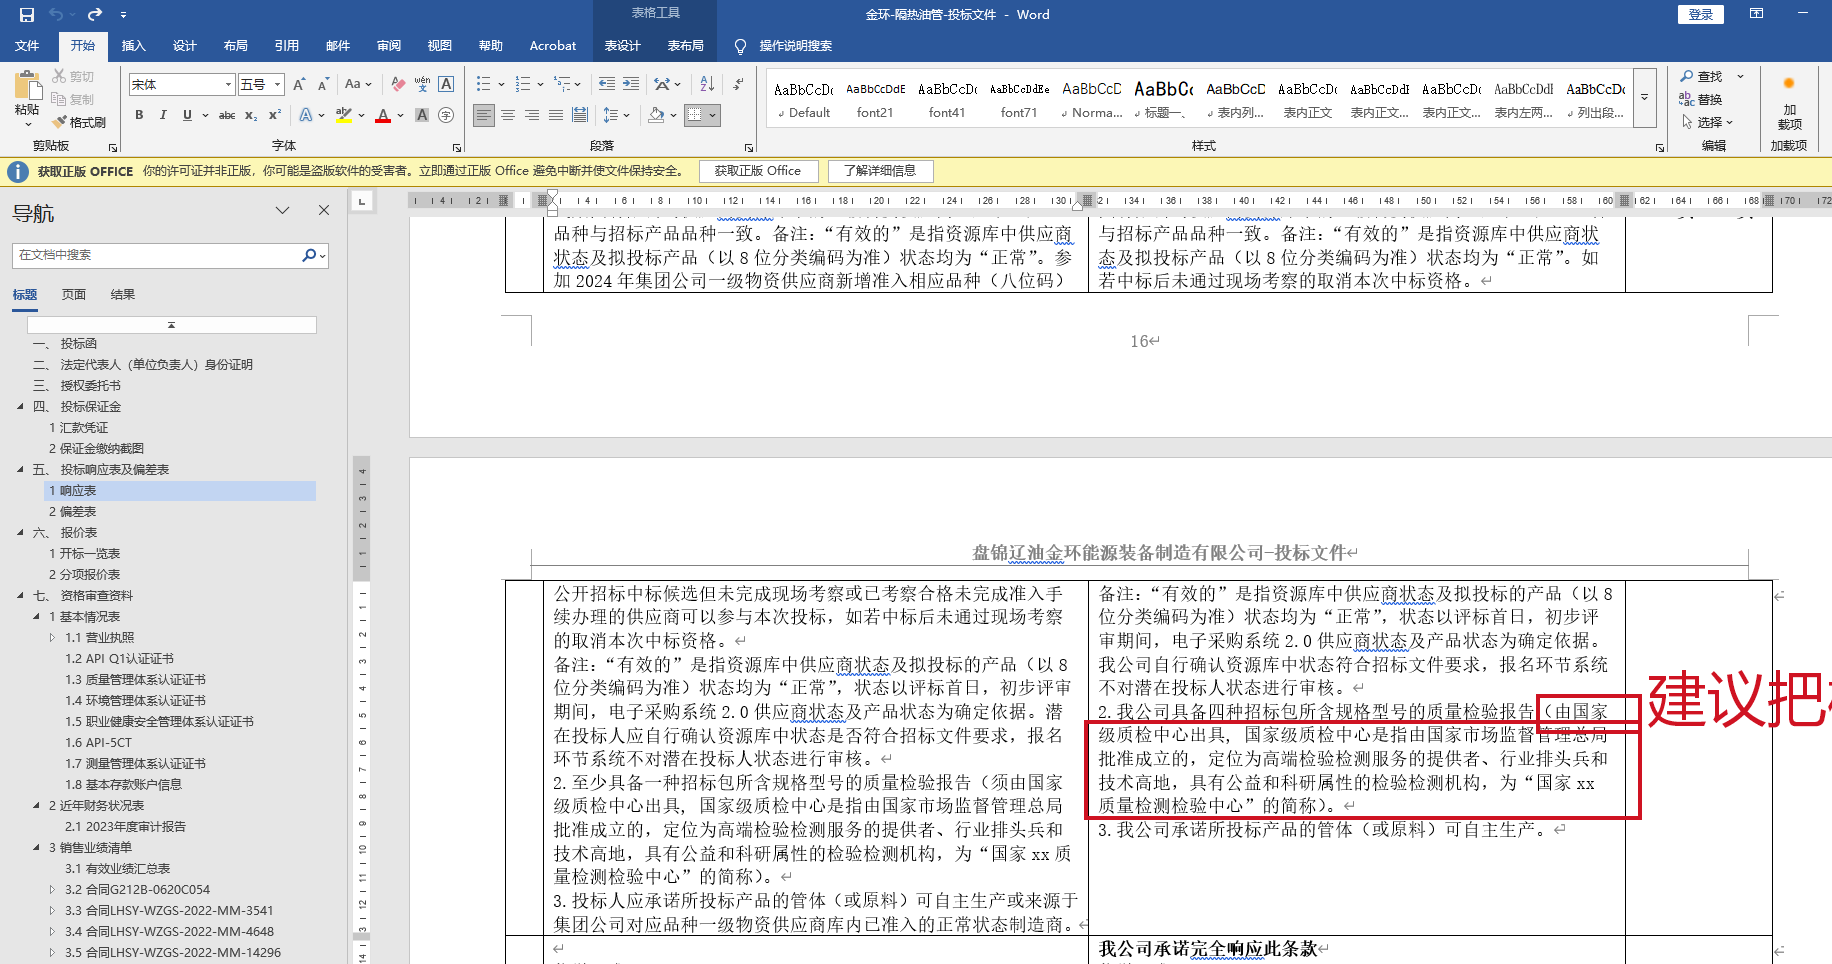Screen dimensions: 1832x964
Task: Apply the yellow text highlight color
Action: [344, 115]
